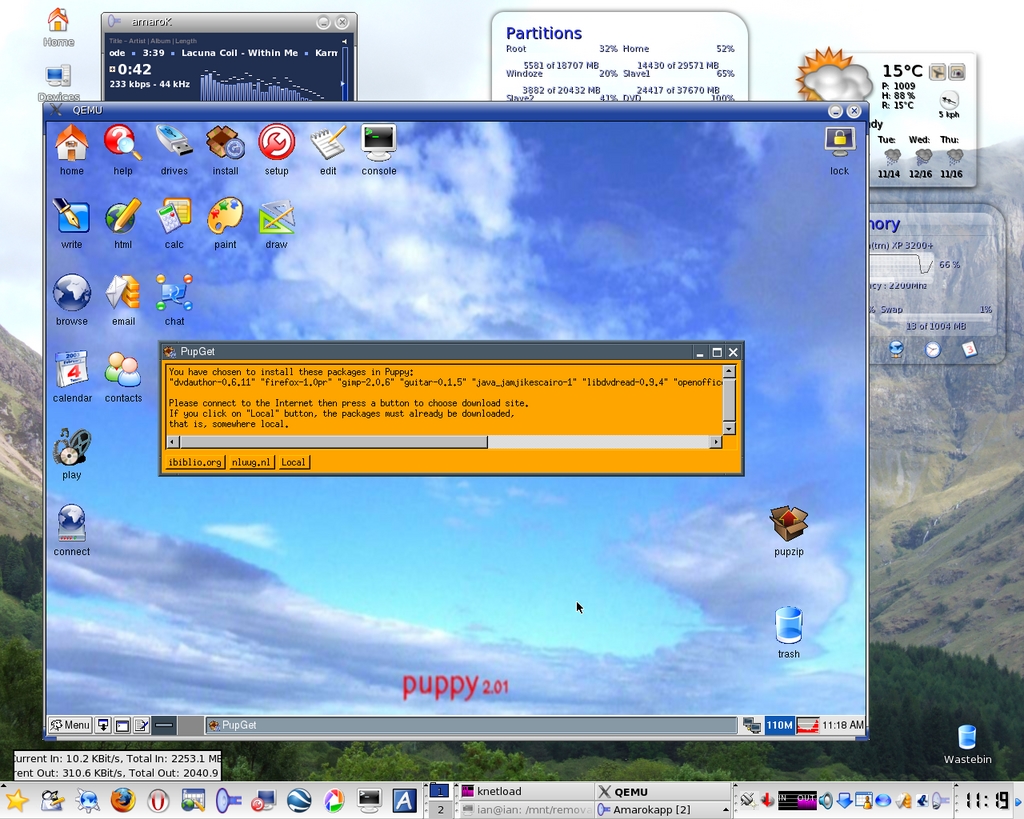Click the red down-arrow tray icon
Screen dimensions: 1024x819
click(x=767, y=800)
